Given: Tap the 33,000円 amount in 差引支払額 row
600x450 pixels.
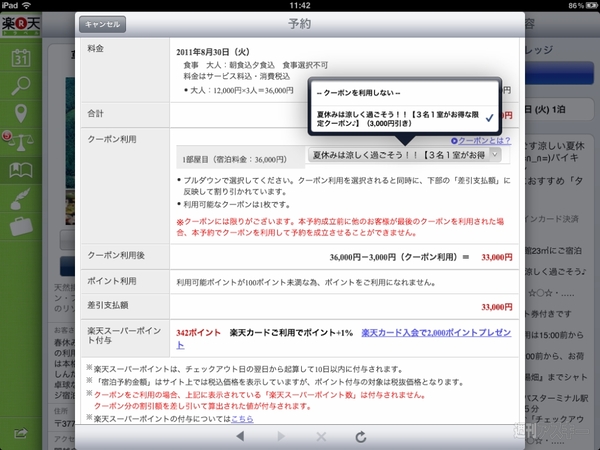Looking at the screenshot, I should click(x=496, y=307).
